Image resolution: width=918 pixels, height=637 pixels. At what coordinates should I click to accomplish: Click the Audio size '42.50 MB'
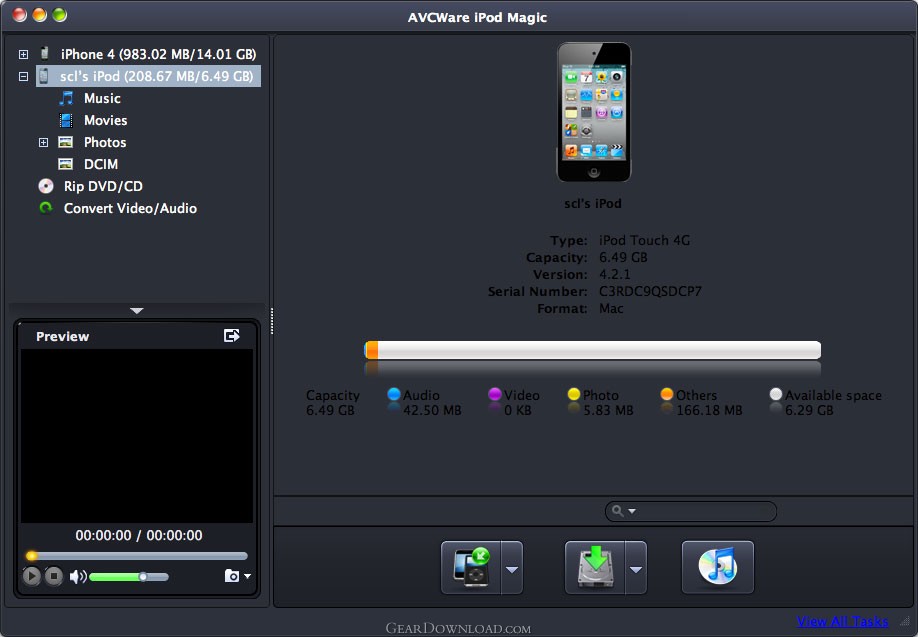tap(432, 410)
